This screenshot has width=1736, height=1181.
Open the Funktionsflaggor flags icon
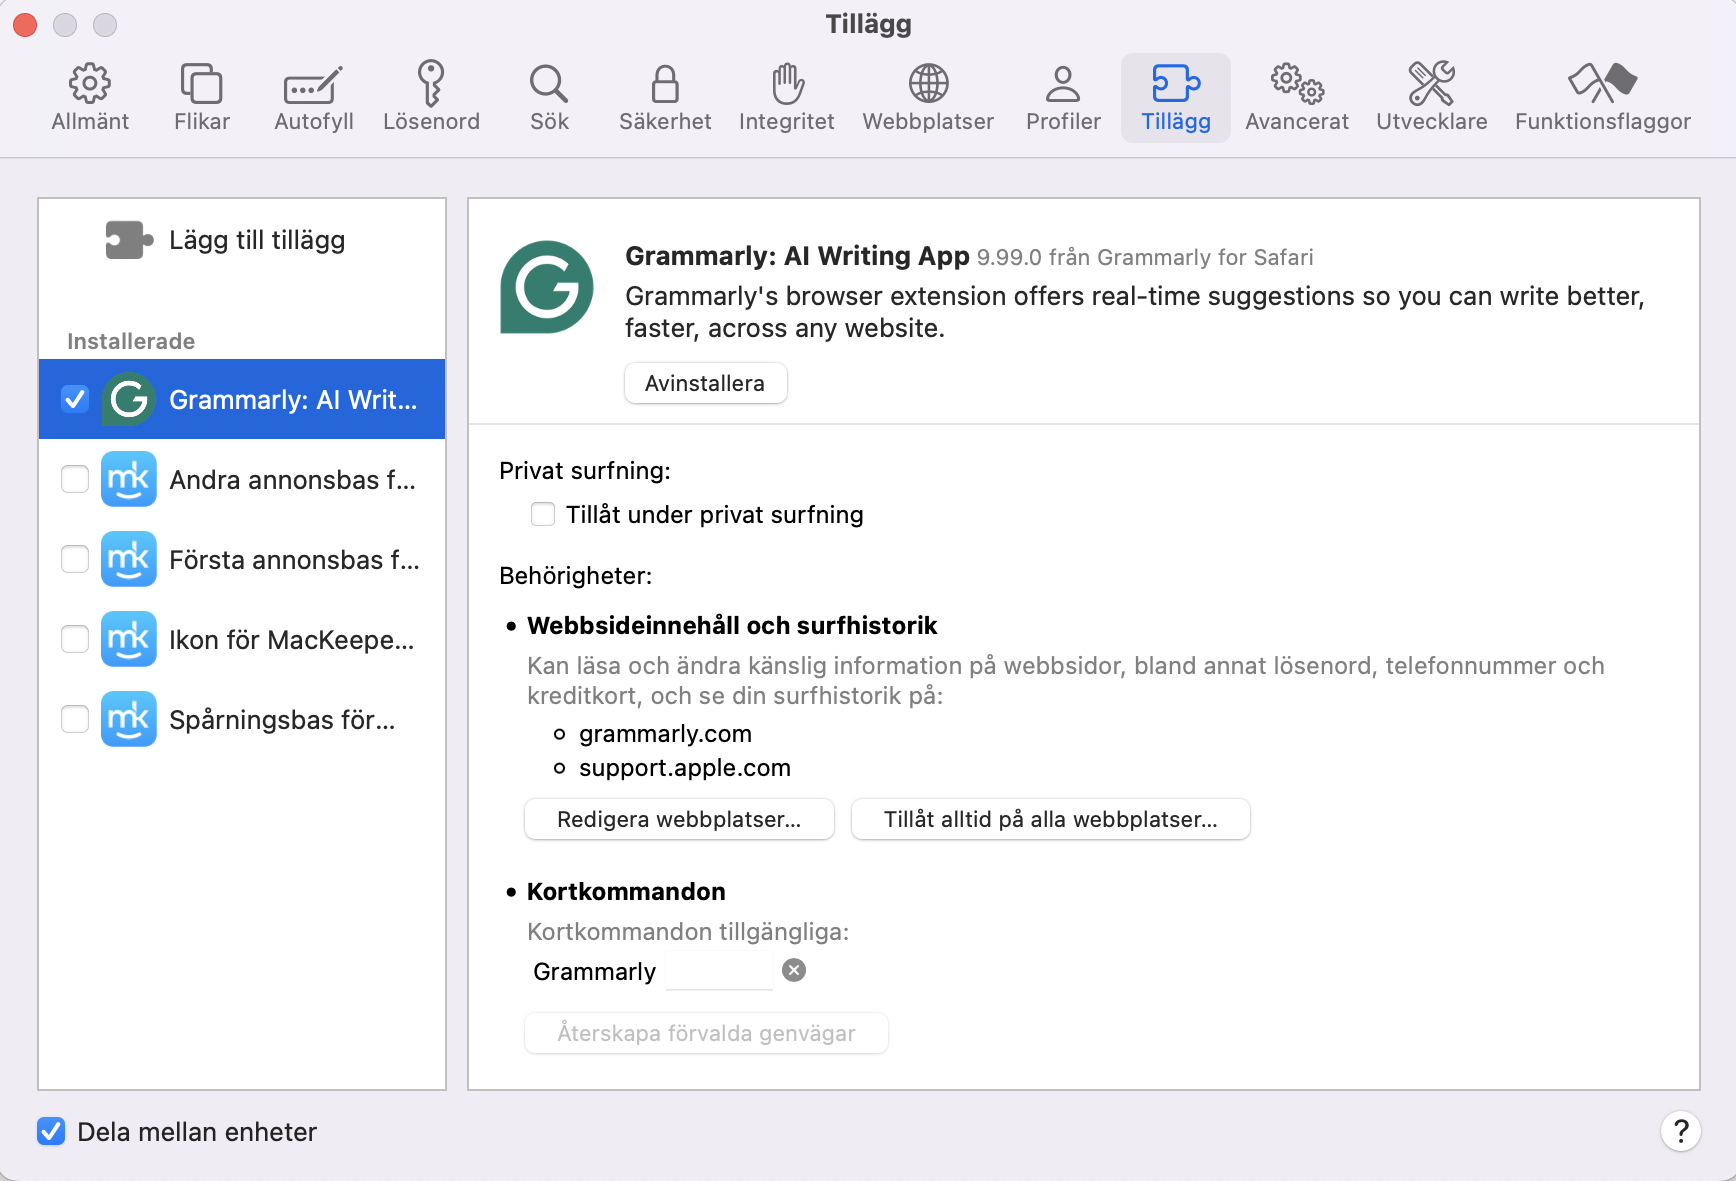pyautogui.click(x=1602, y=84)
